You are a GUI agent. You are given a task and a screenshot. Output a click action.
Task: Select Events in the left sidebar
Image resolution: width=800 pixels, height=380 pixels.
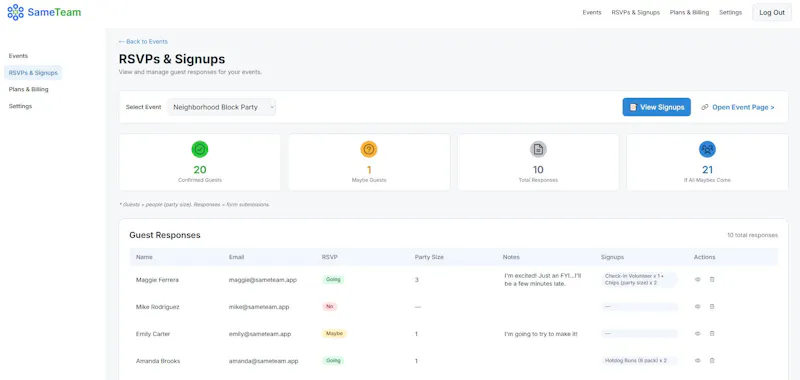click(x=18, y=56)
